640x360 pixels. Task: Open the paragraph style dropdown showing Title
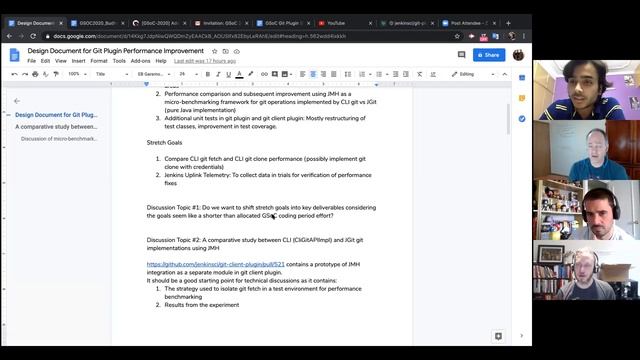[112, 74]
